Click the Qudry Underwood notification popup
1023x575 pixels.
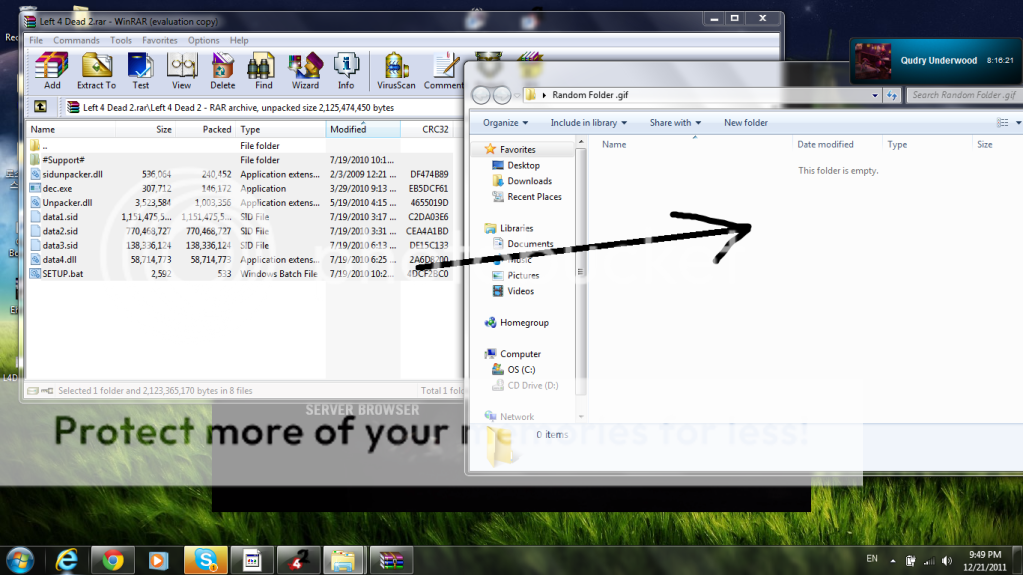coord(936,61)
